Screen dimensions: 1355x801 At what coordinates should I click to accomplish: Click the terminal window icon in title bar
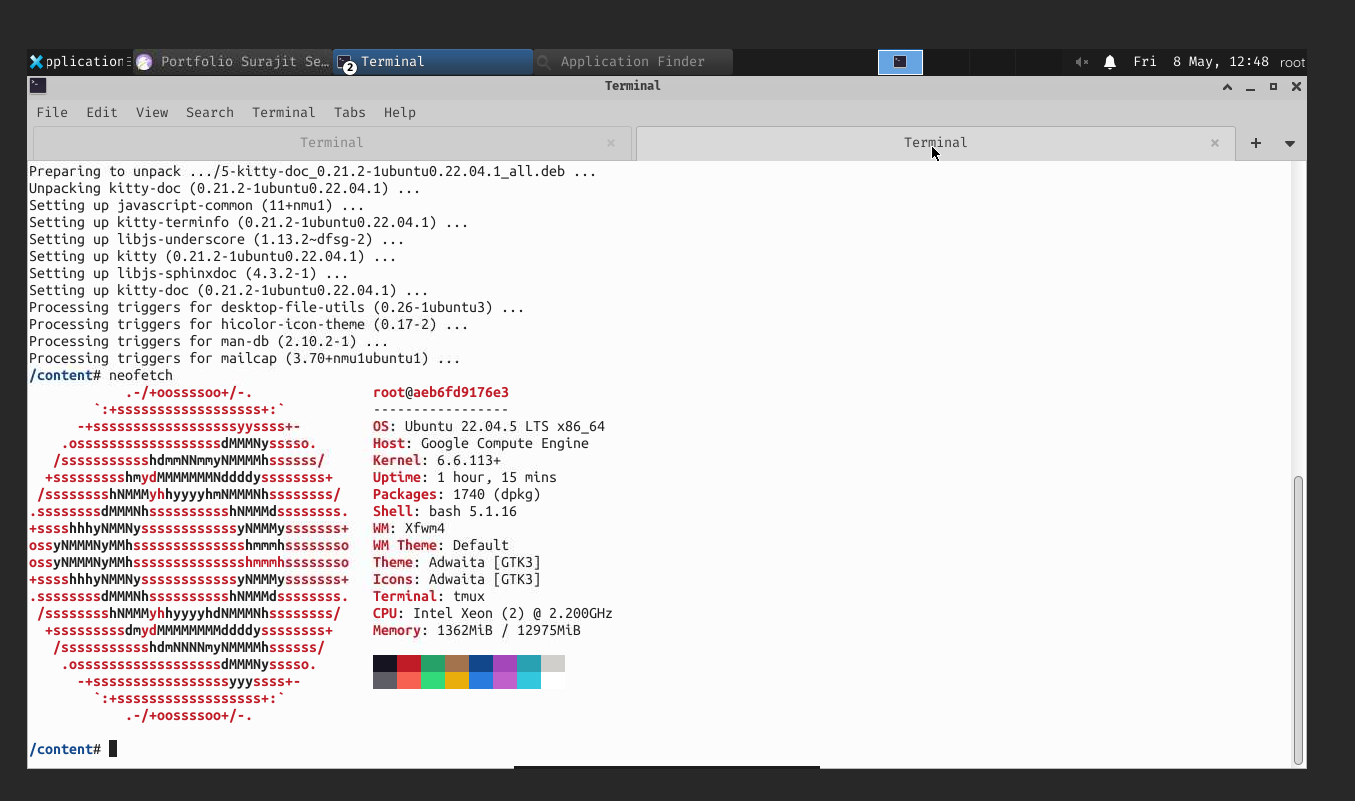37,85
